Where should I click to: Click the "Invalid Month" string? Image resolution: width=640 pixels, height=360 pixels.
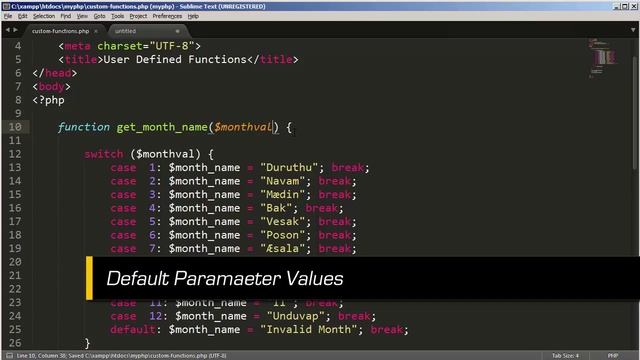(x=309, y=329)
